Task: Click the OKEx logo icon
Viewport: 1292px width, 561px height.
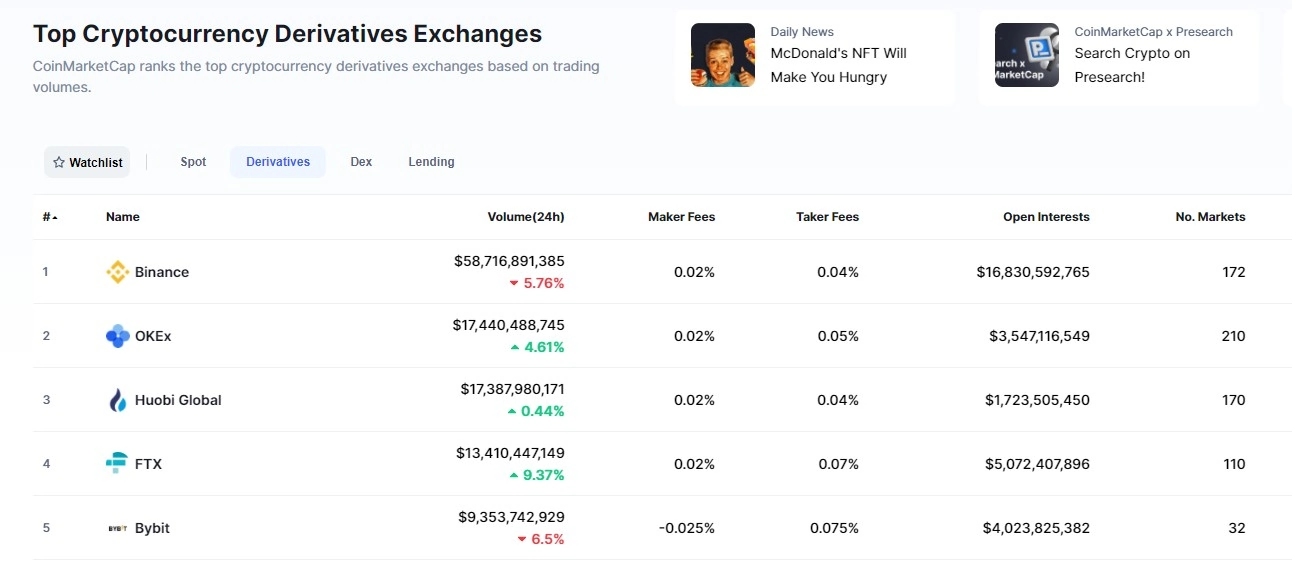Action: point(117,336)
